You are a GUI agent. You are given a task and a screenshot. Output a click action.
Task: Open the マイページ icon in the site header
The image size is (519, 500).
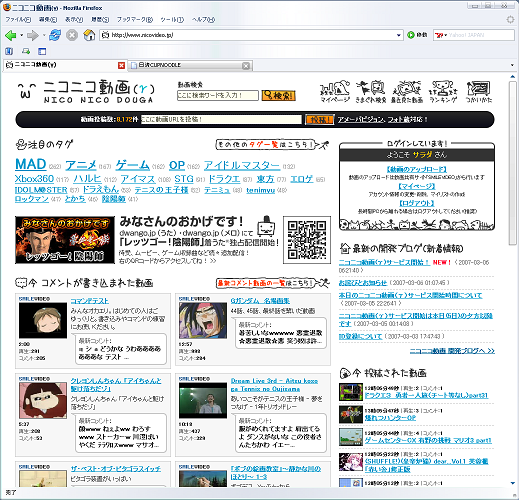335,91
